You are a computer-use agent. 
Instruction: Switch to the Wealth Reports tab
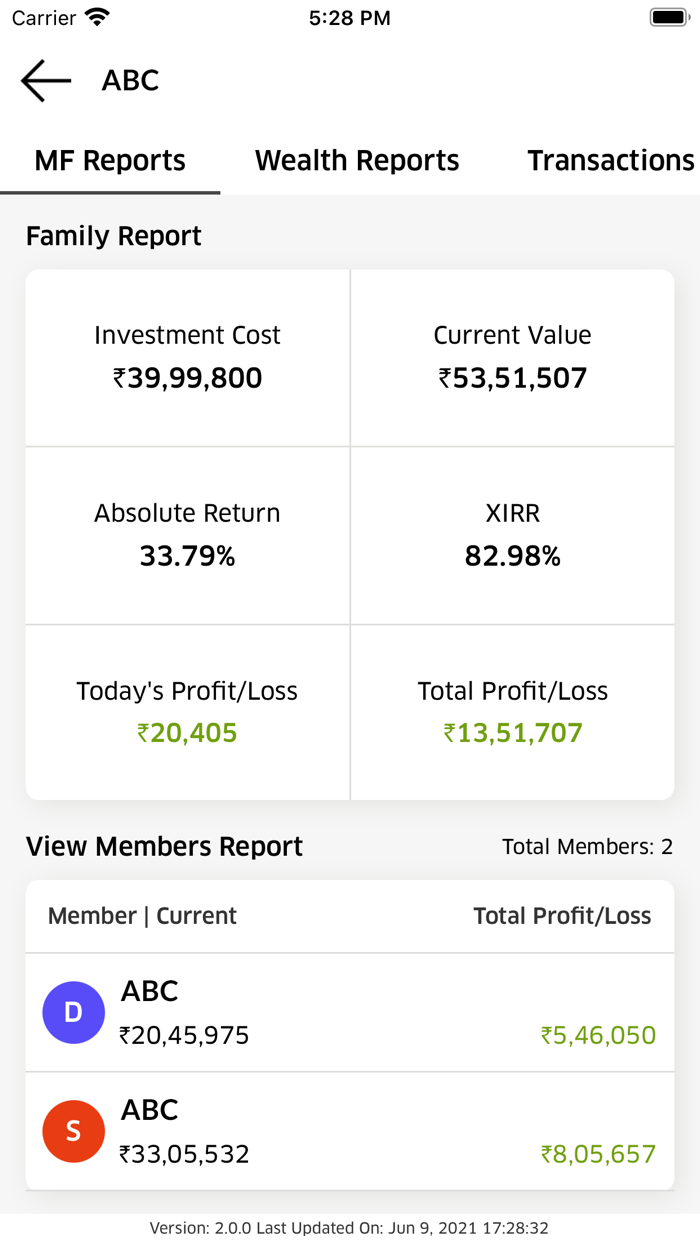coord(357,160)
